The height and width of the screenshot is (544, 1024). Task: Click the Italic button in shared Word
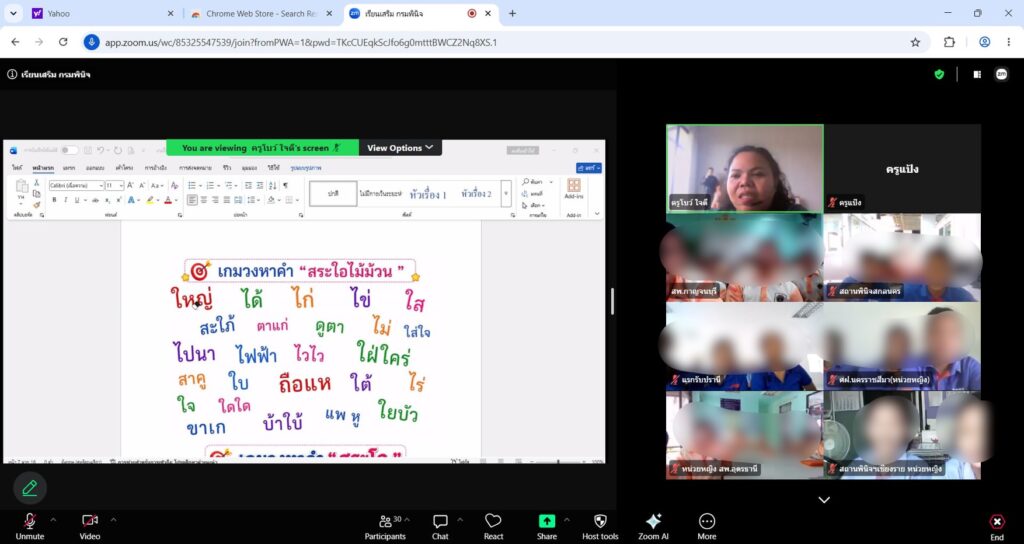pyautogui.click(x=65, y=200)
